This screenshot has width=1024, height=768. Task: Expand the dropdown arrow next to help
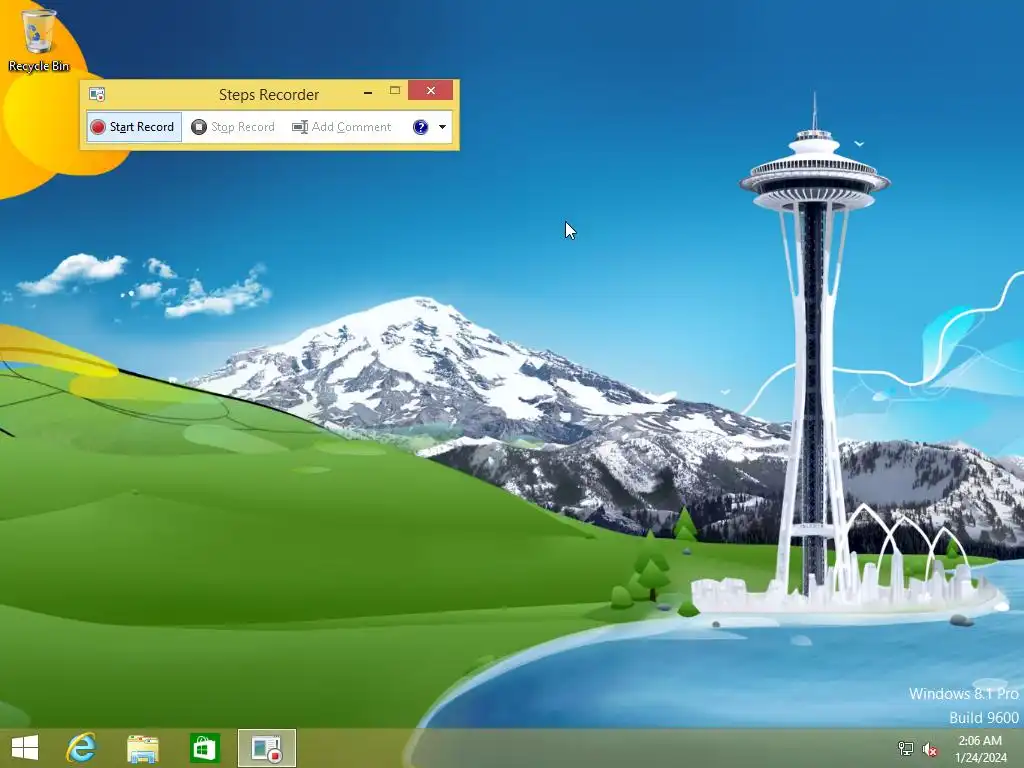click(443, 127)
